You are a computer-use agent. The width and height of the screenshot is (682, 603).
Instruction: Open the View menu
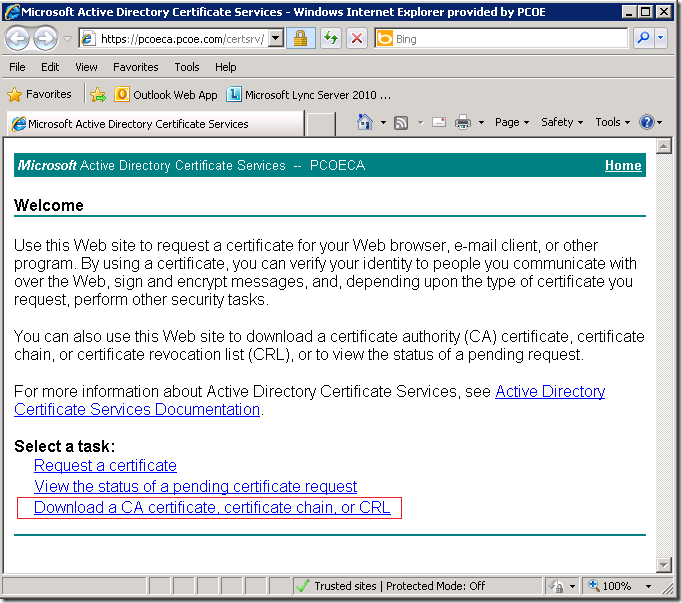86,67
